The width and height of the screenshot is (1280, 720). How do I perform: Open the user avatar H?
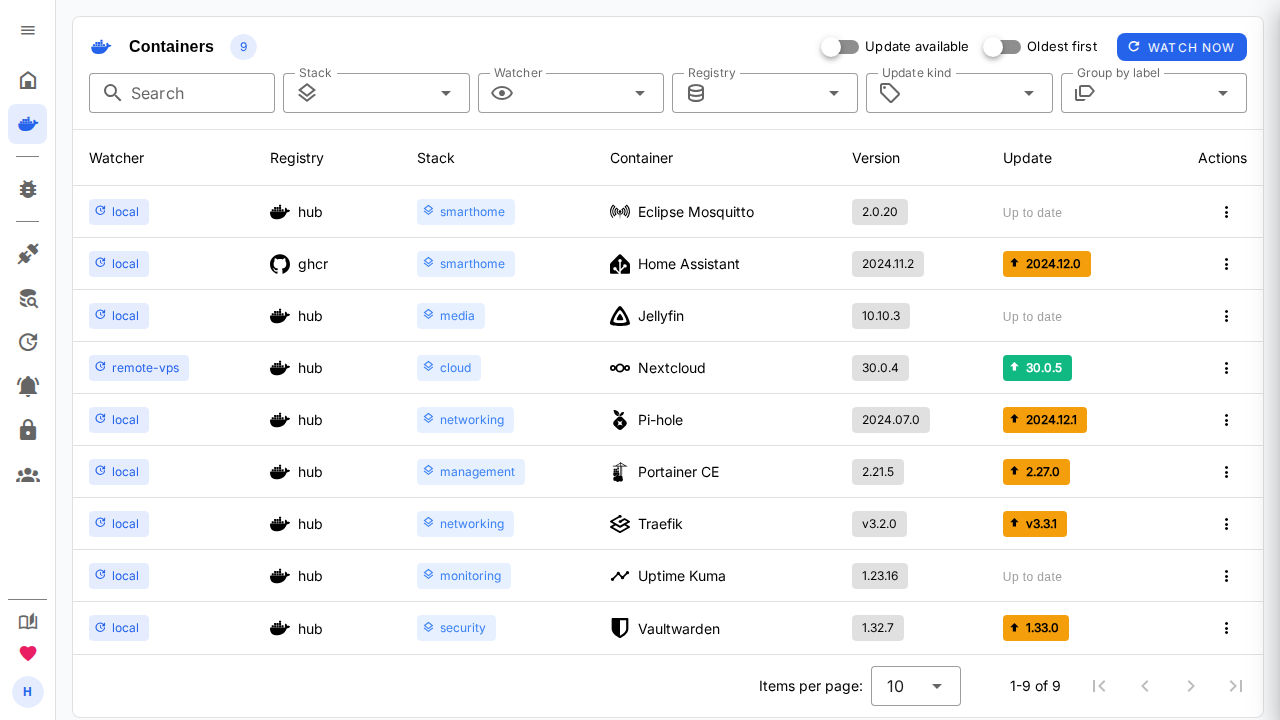click(x=28, y=692)
